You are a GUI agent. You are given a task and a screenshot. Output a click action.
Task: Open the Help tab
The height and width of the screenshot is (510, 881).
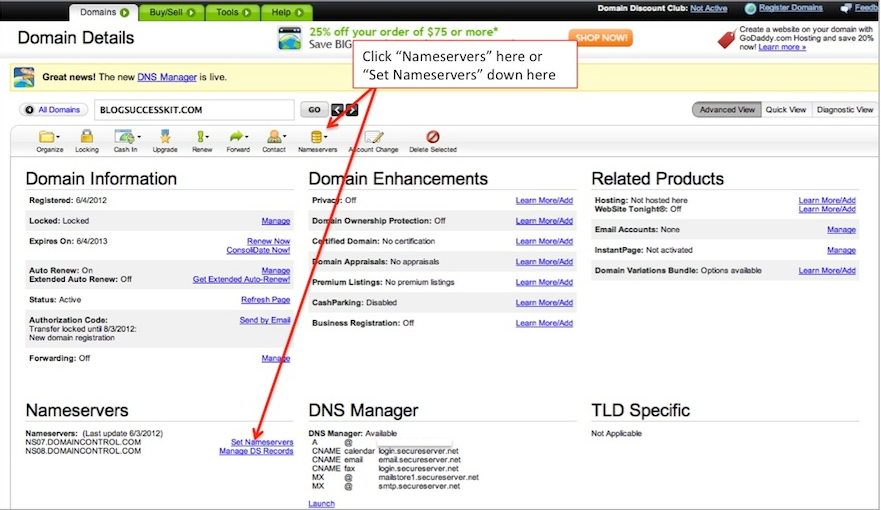(287, 12)
